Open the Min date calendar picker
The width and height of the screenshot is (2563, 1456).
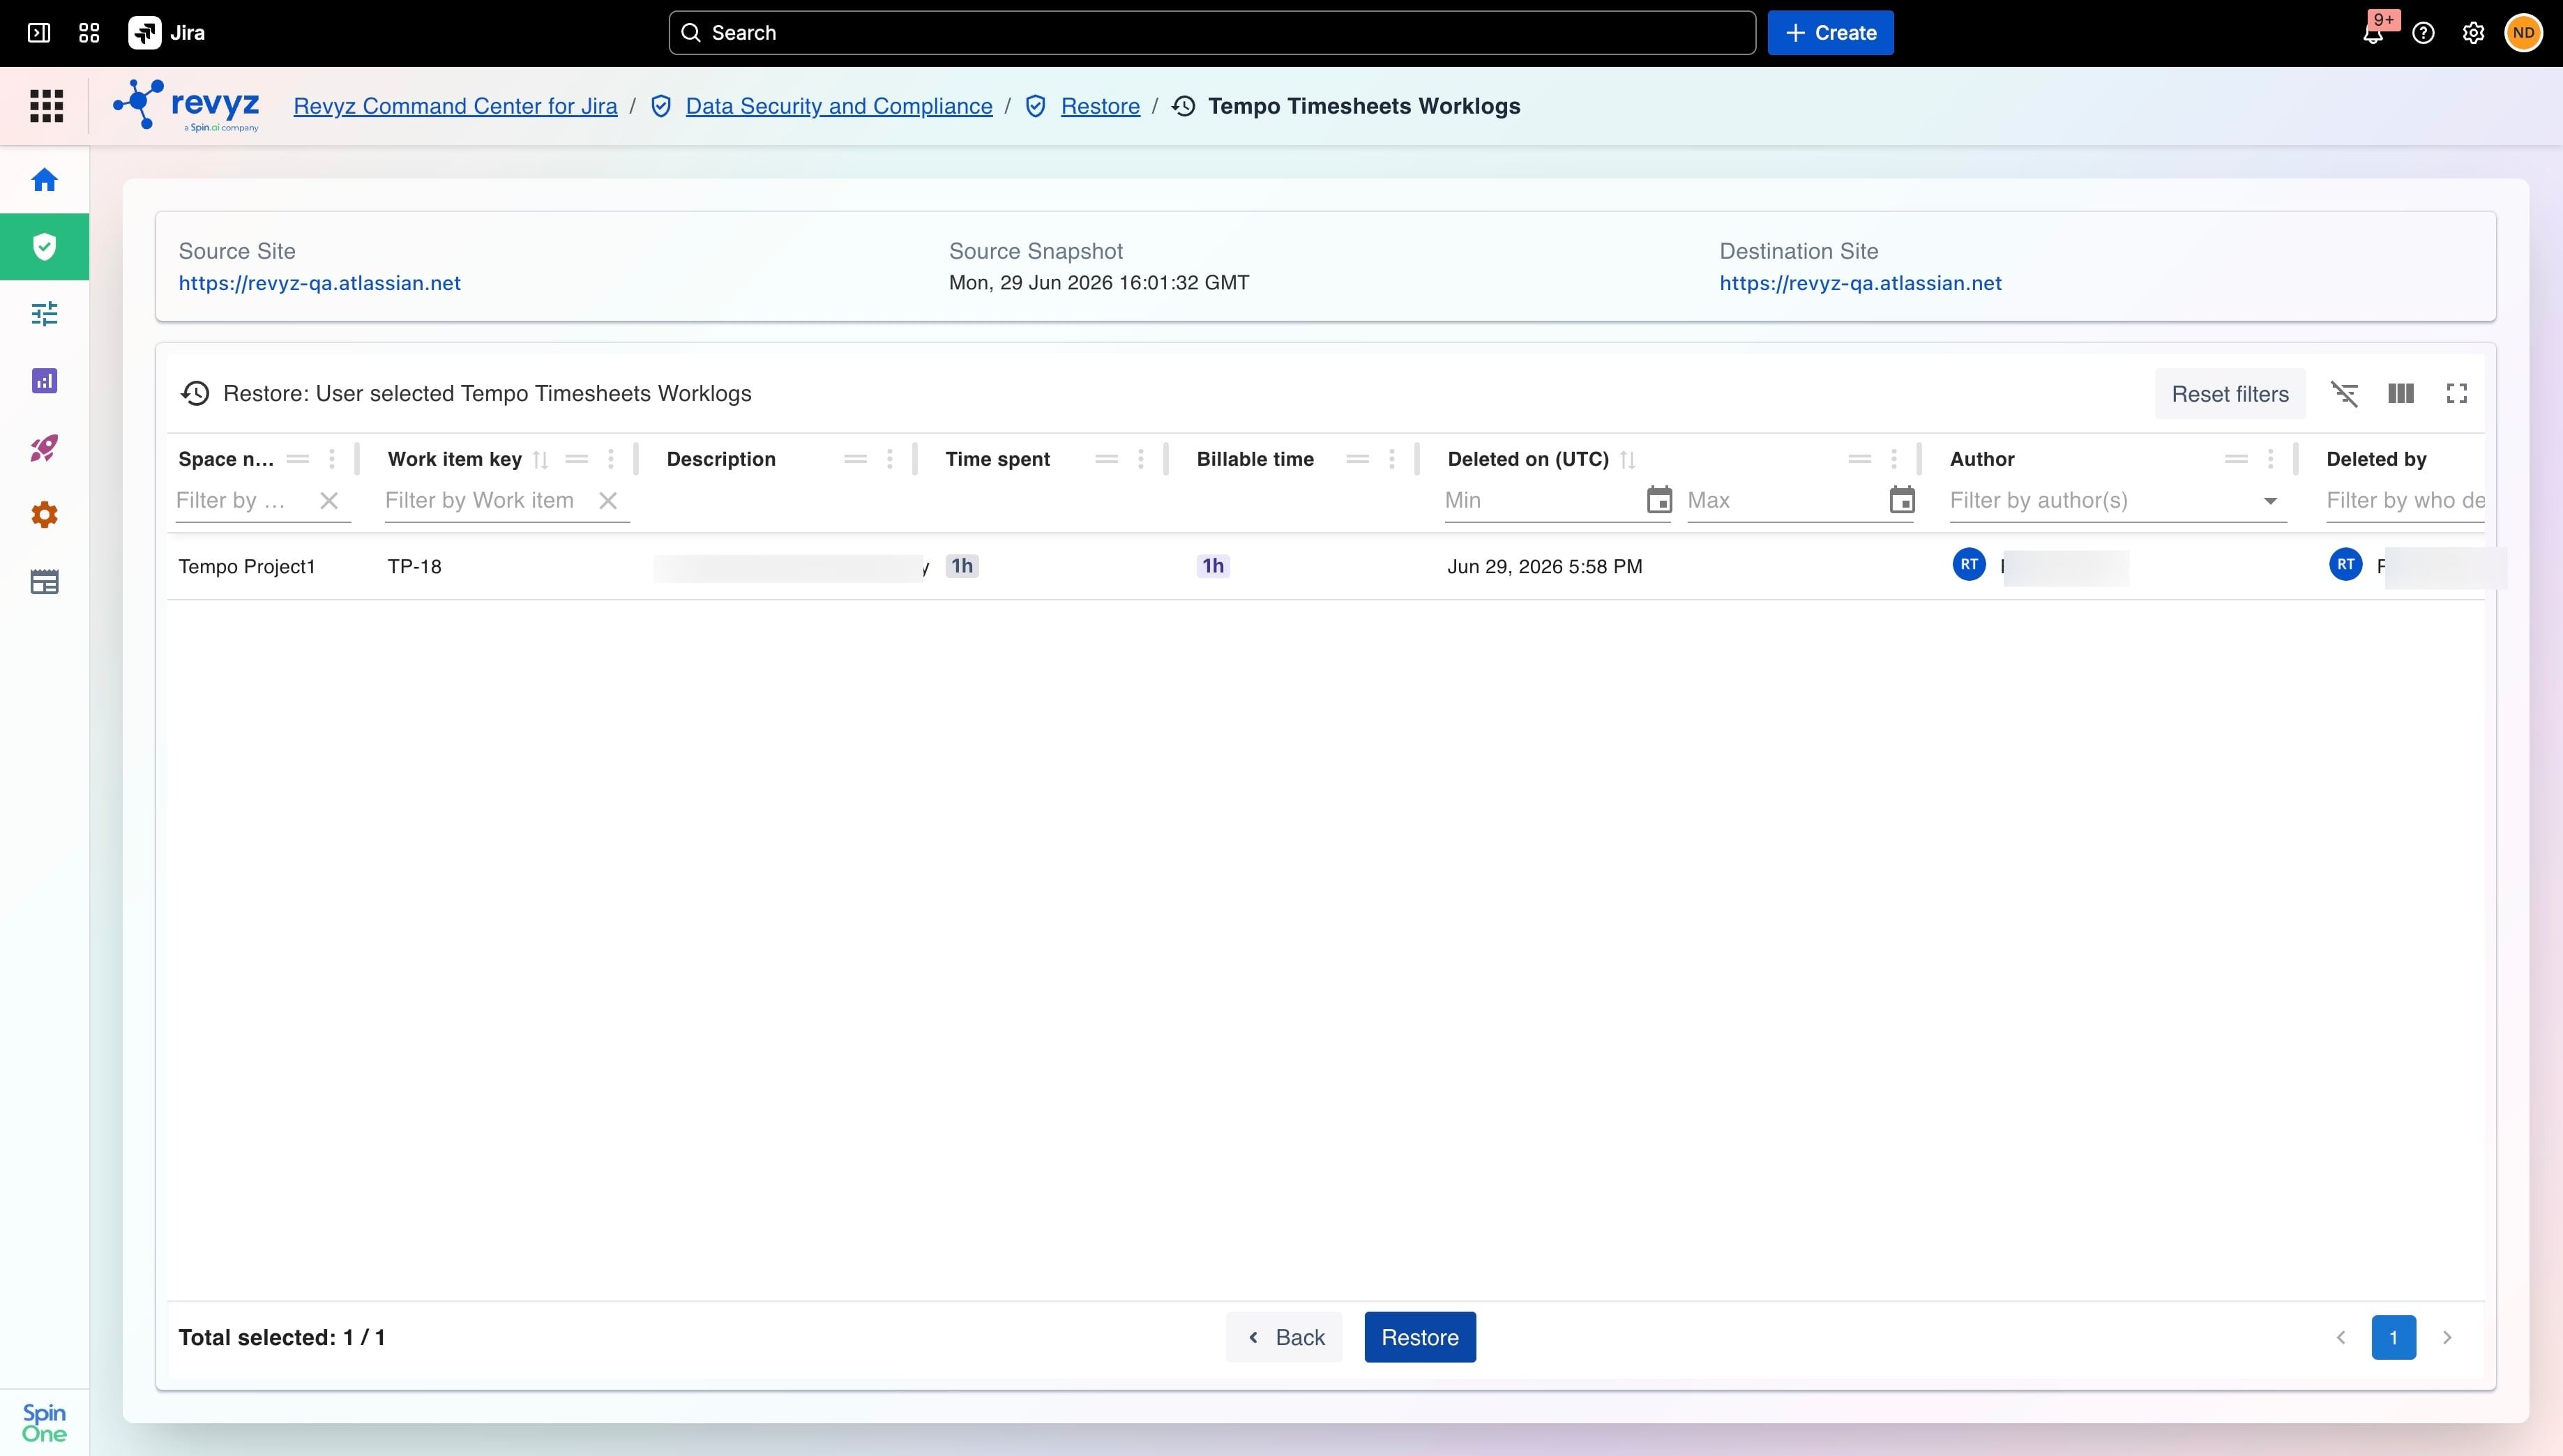pos(1659,500)
